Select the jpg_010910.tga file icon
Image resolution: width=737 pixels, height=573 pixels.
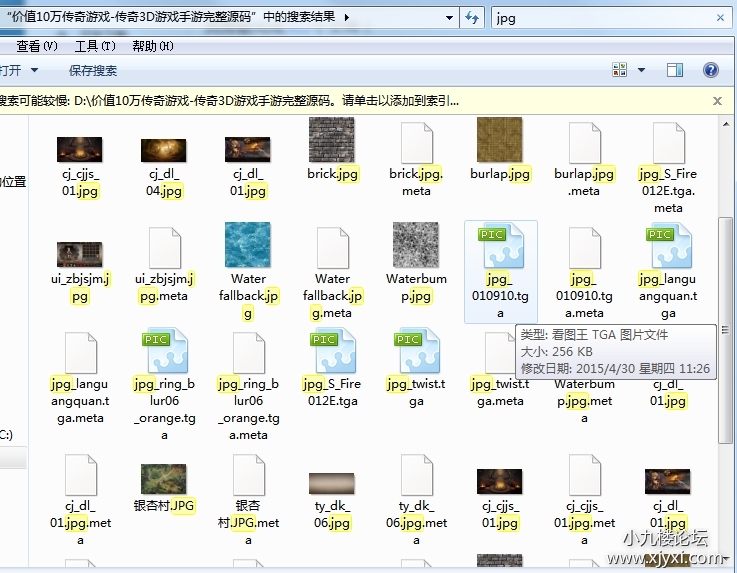pos(500,246)
